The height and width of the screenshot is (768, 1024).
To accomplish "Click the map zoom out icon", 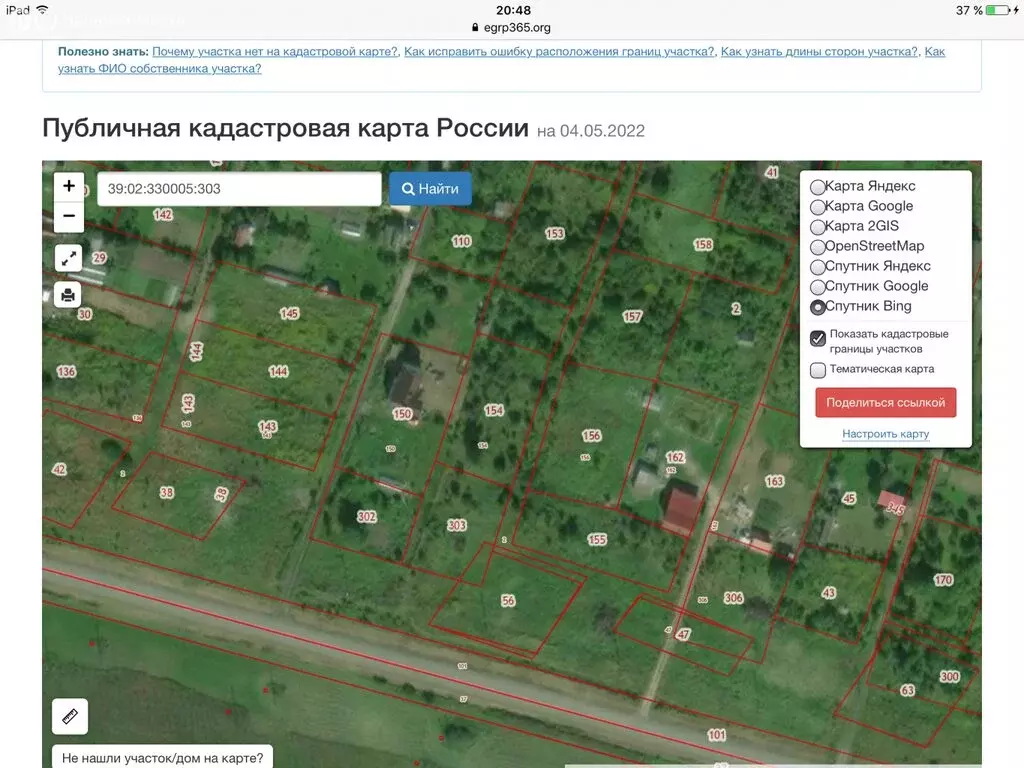I will point(68,216).
